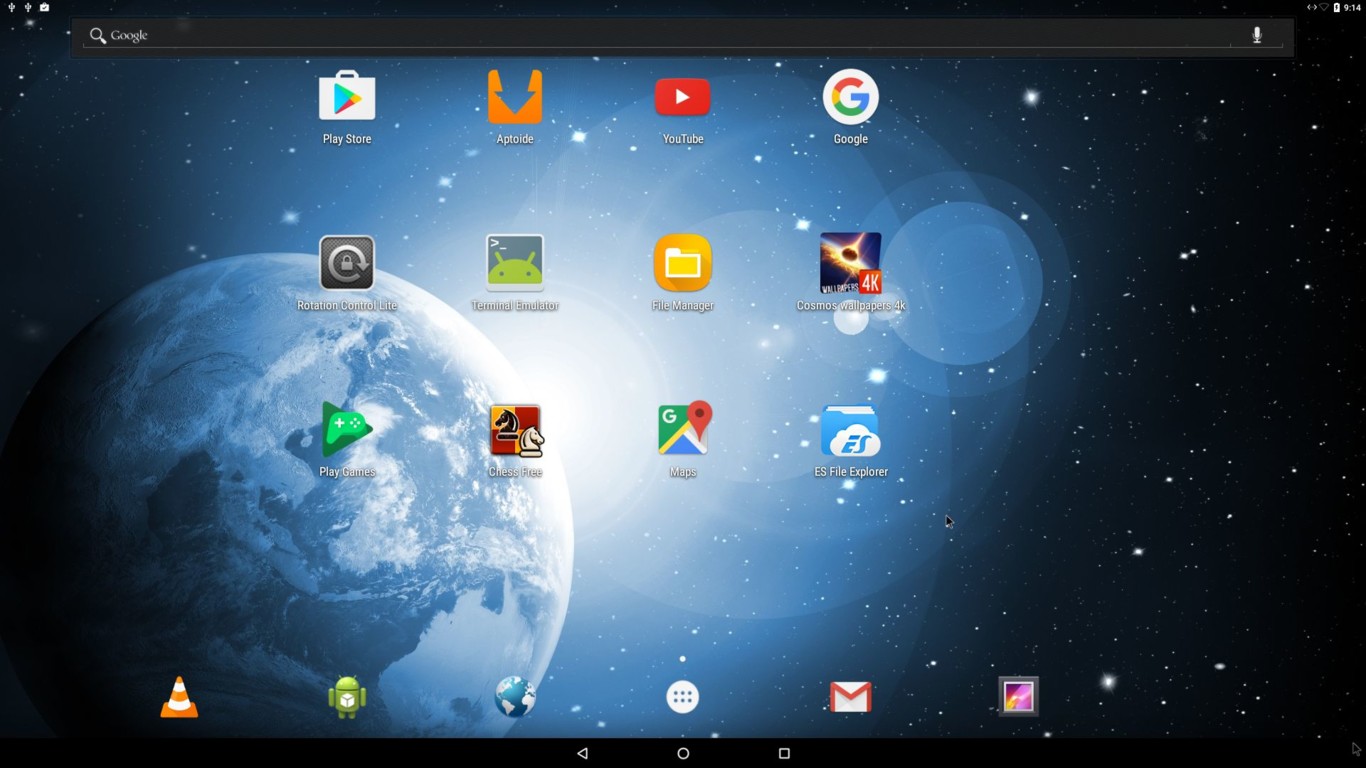The height and width of the screenshot is (768, 1366).
Task: Open the Play Store
Action: [347, 97]
